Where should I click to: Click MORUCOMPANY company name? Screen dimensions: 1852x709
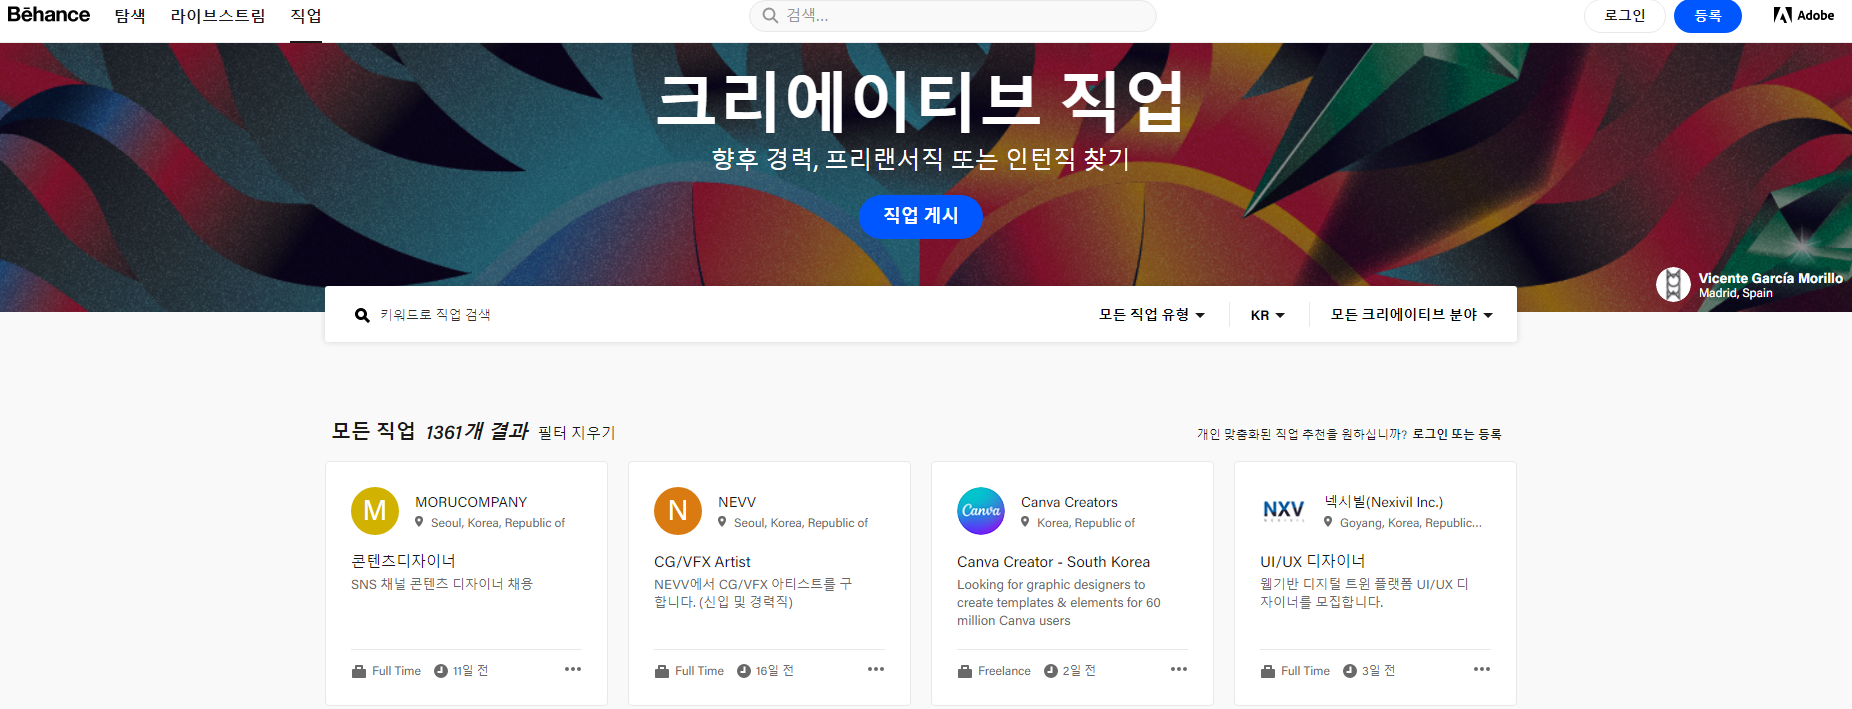[471, 502]
